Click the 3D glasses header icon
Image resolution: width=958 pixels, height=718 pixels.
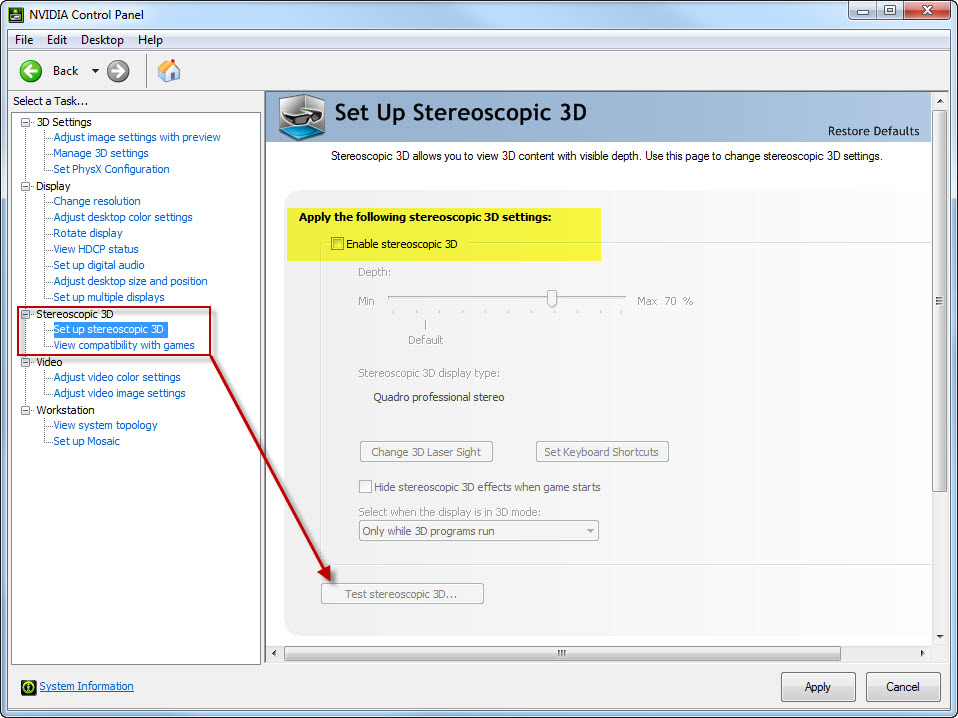tap(302, 116)
